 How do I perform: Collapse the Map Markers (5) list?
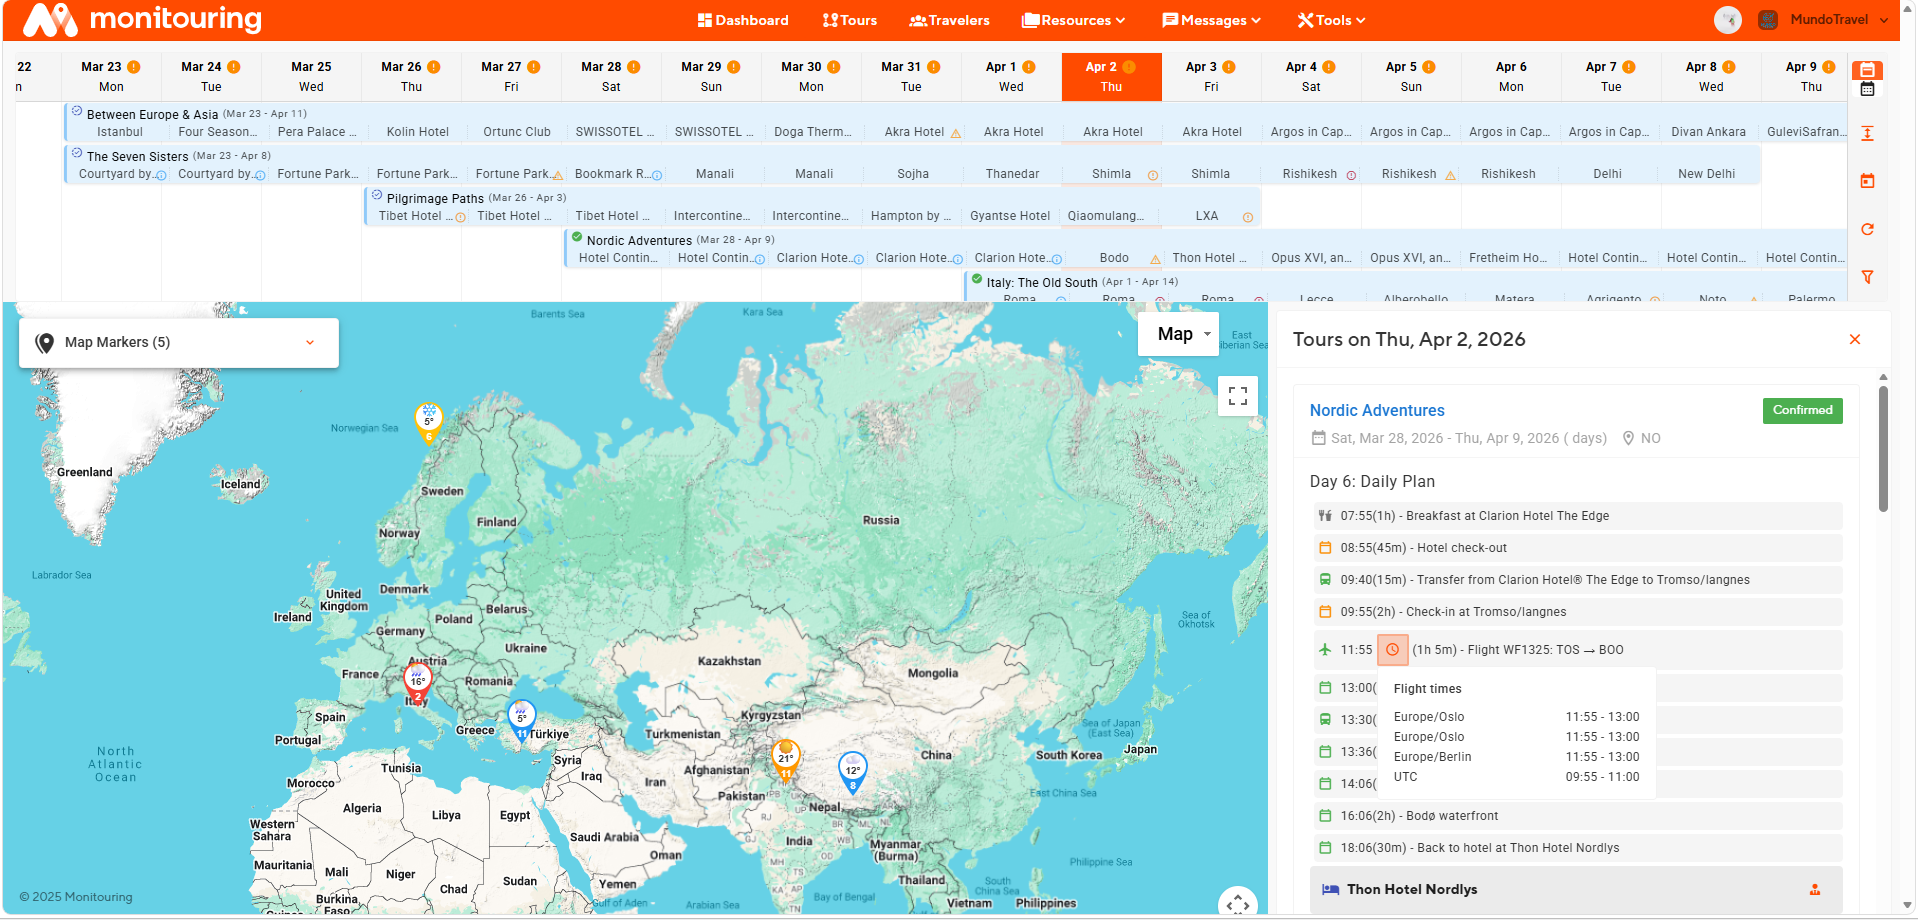tap(309, 342)
